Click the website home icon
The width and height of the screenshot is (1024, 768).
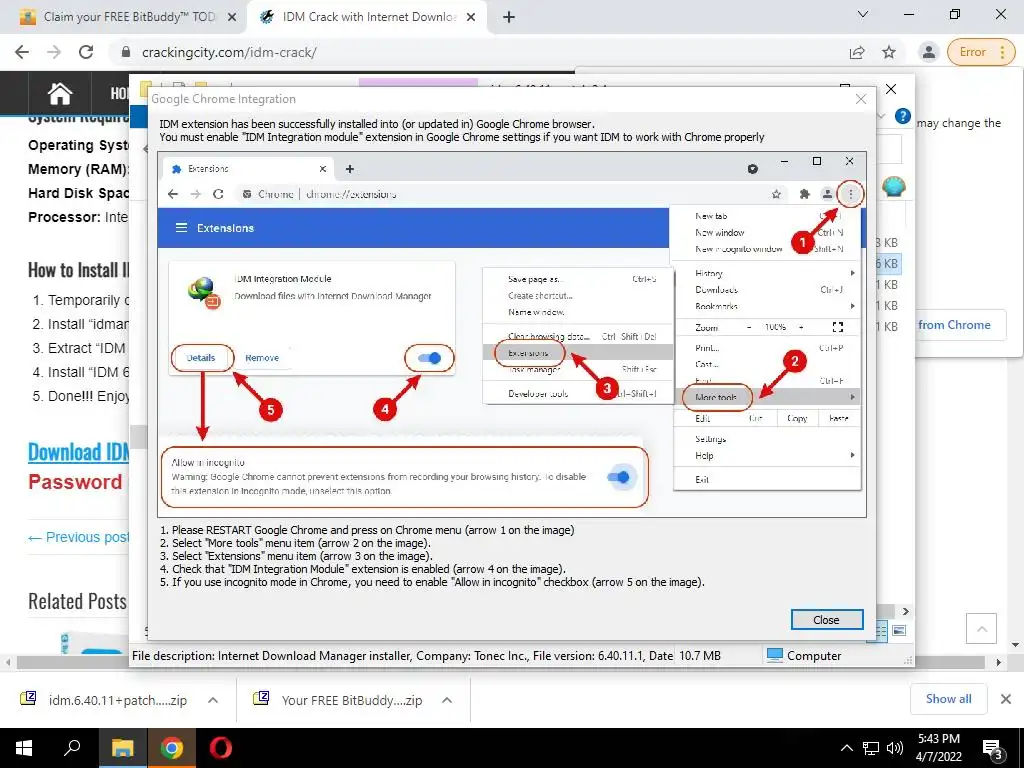click(x=59, y=93)
